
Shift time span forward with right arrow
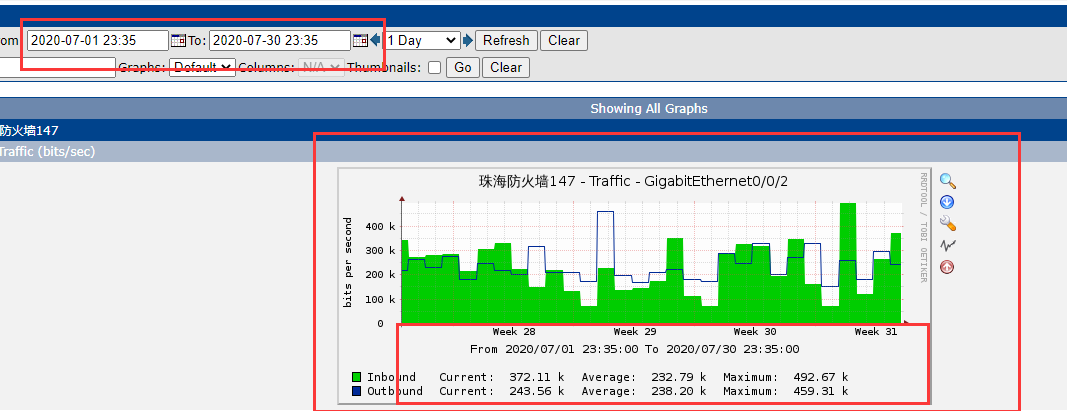[x=467, y=41]
